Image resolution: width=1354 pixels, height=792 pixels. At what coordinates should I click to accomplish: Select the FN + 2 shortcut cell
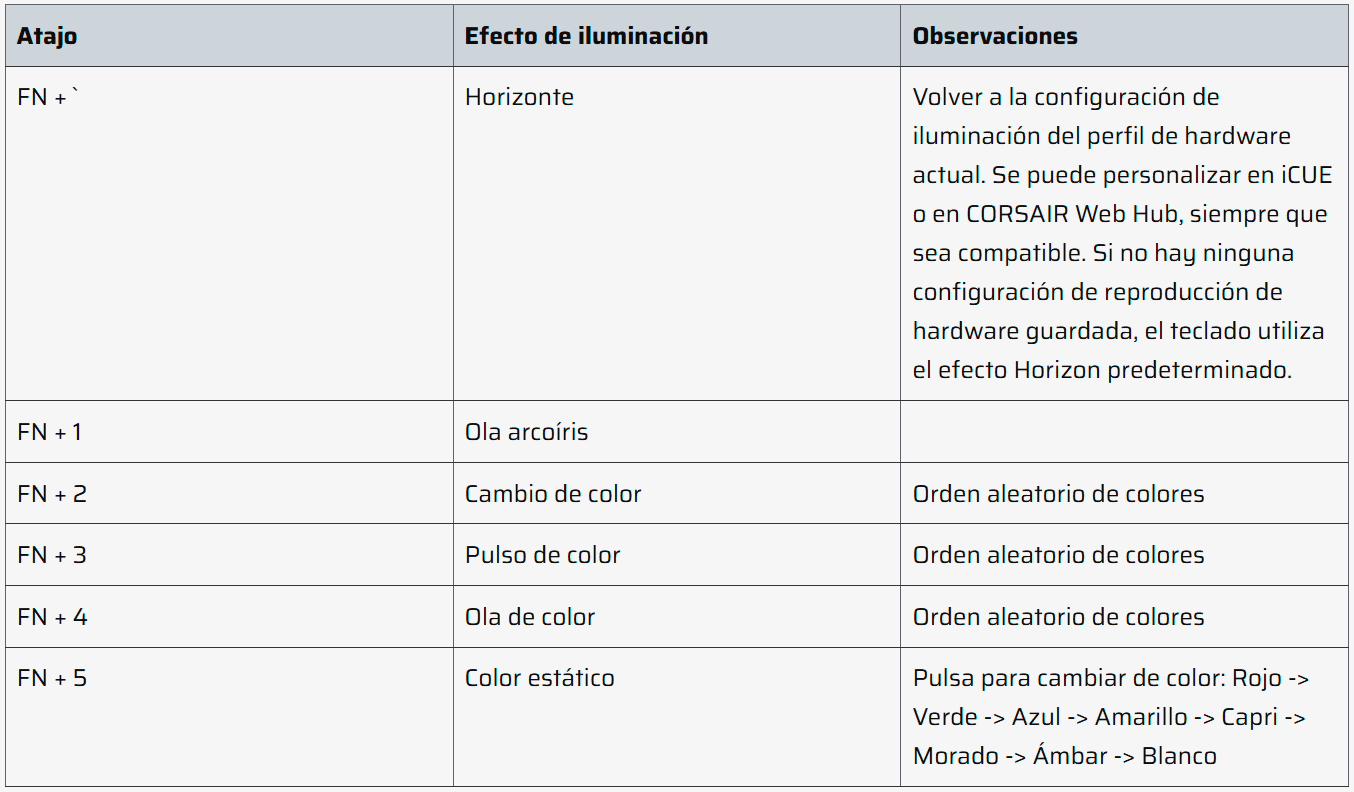coord(229,494)
